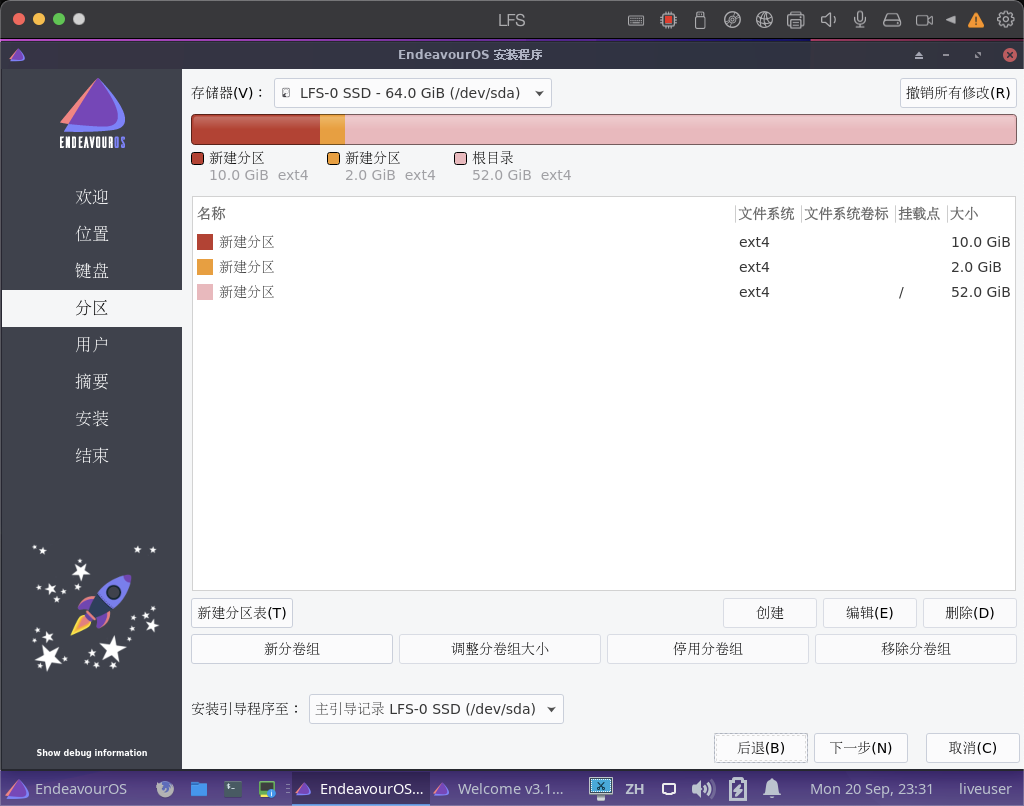The width and height of the screenshot is (1024, 806).
Task: Go to 用户 step in sidebar
Action: click(x=92, y=344)
